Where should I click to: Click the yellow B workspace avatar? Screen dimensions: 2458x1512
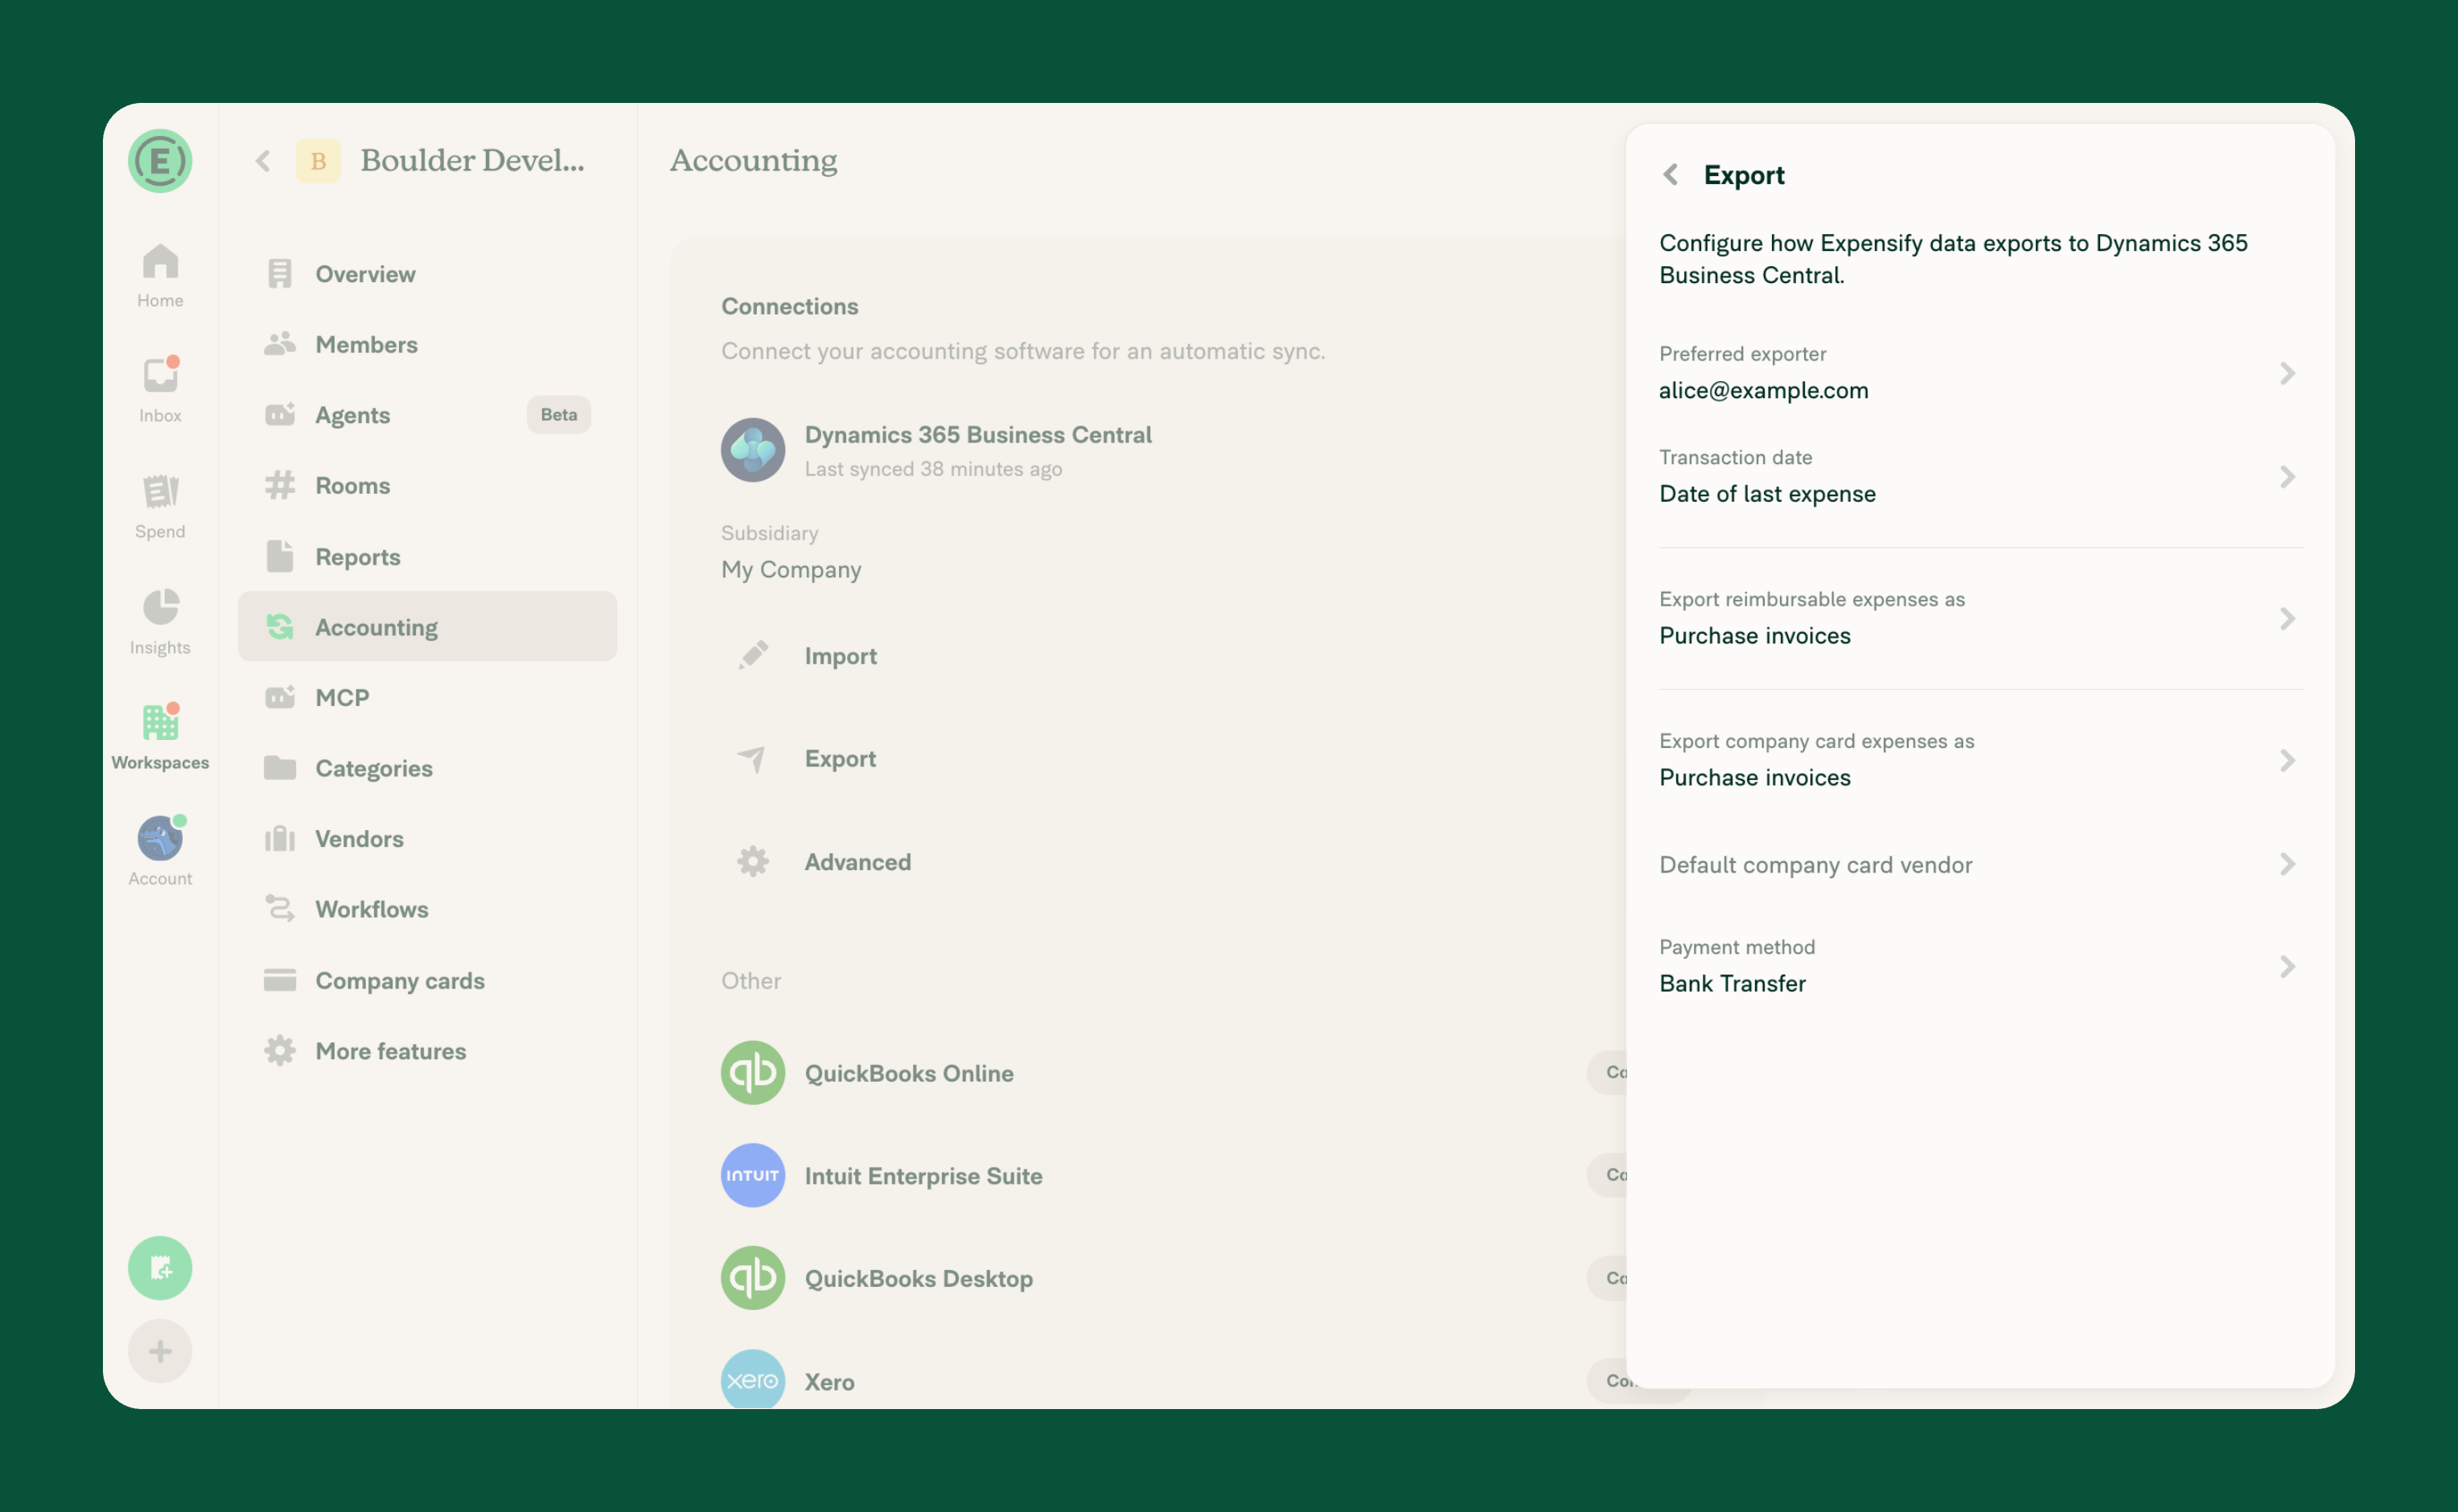tap(318, 161)
